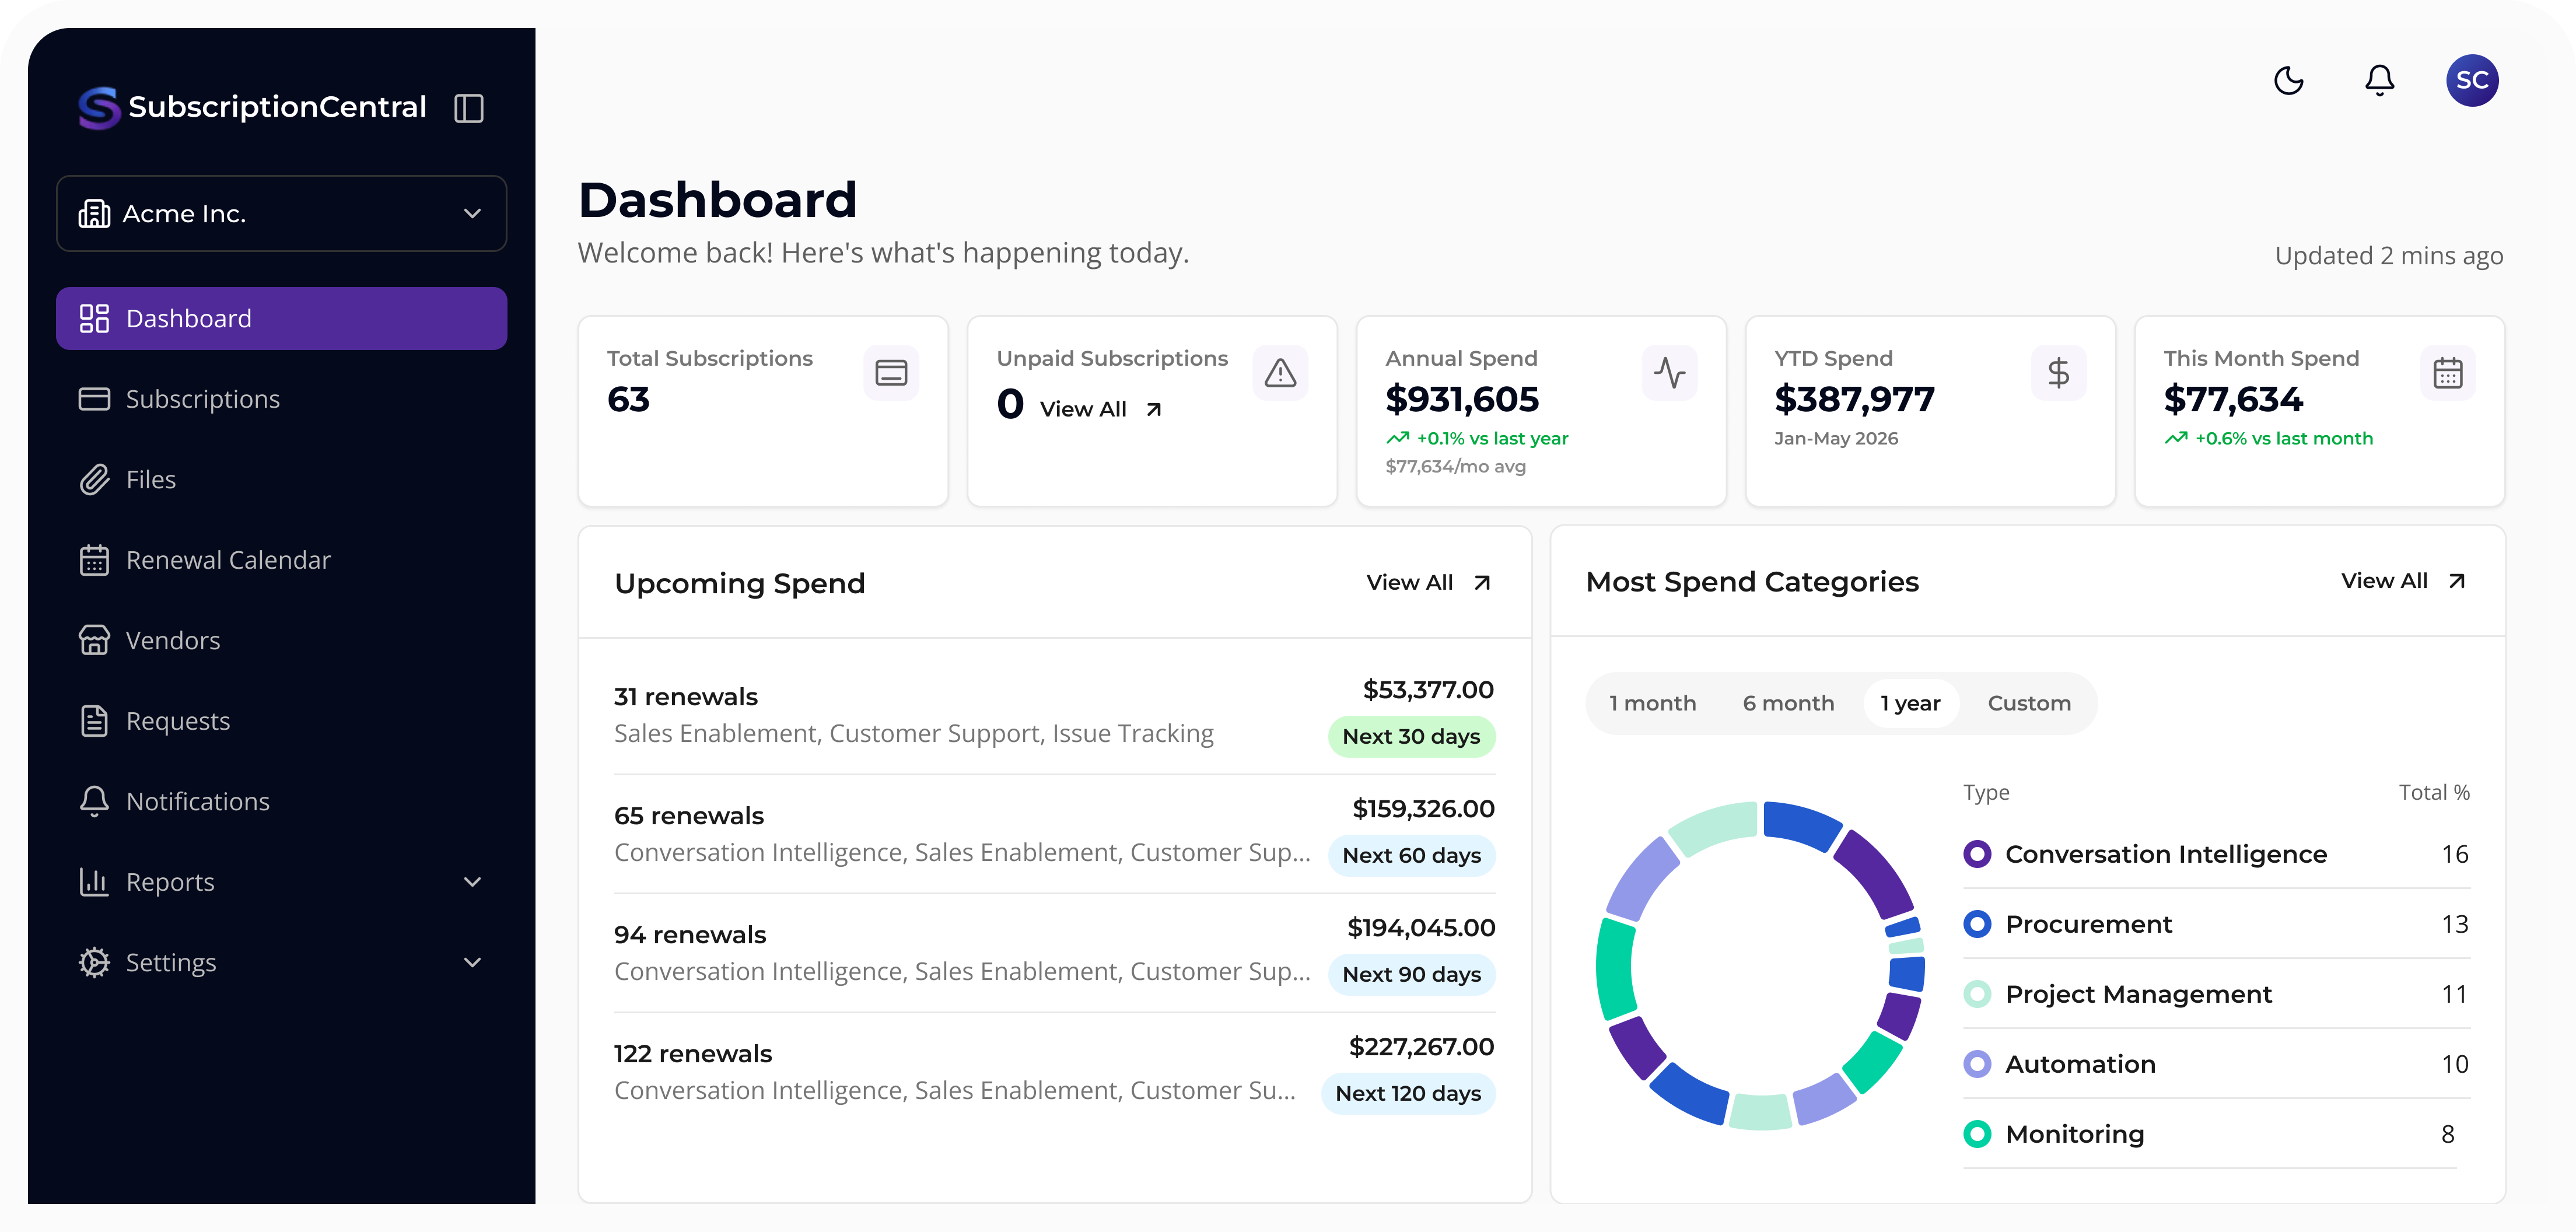This screenshot has height=1232, width=2576.
Task: Open Subscriptions in sidebar
Action: coord(281,399)
